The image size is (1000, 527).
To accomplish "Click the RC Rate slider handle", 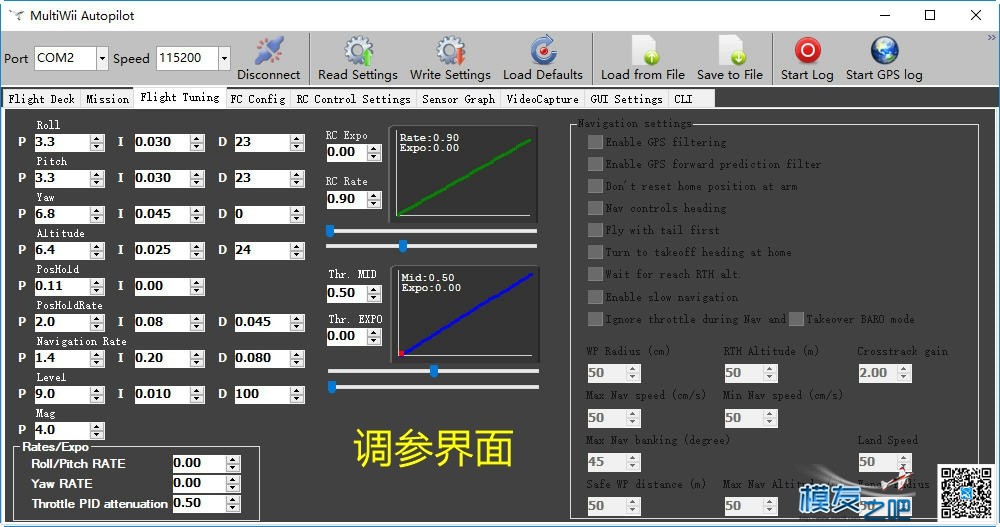I will pyautogui.click(x=403, y=246).
